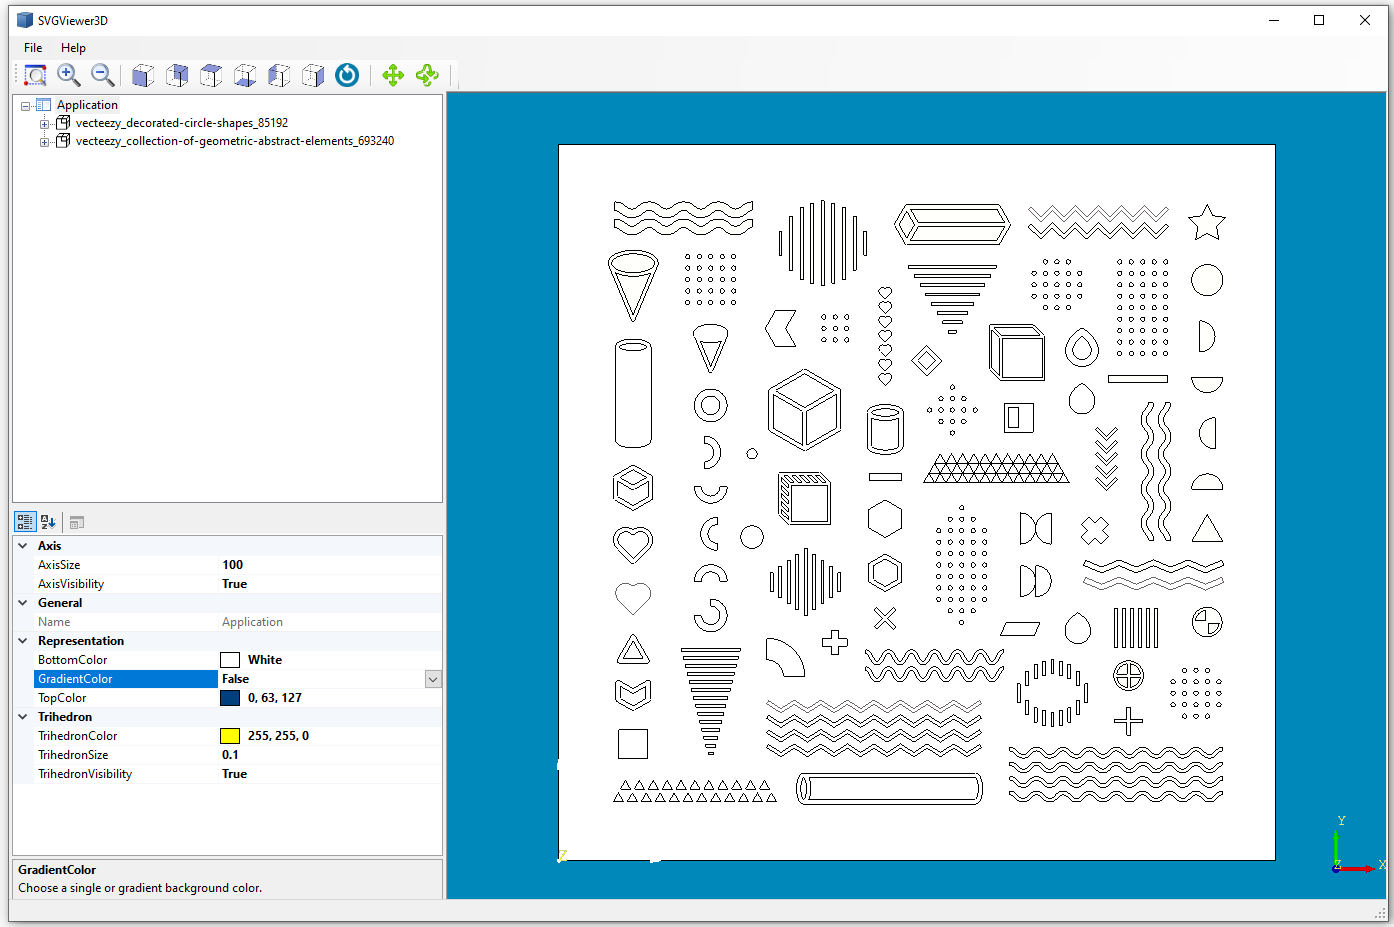Switch to the front face cube view
This screenshot has height=927, width=1394.
pos(143,75)
